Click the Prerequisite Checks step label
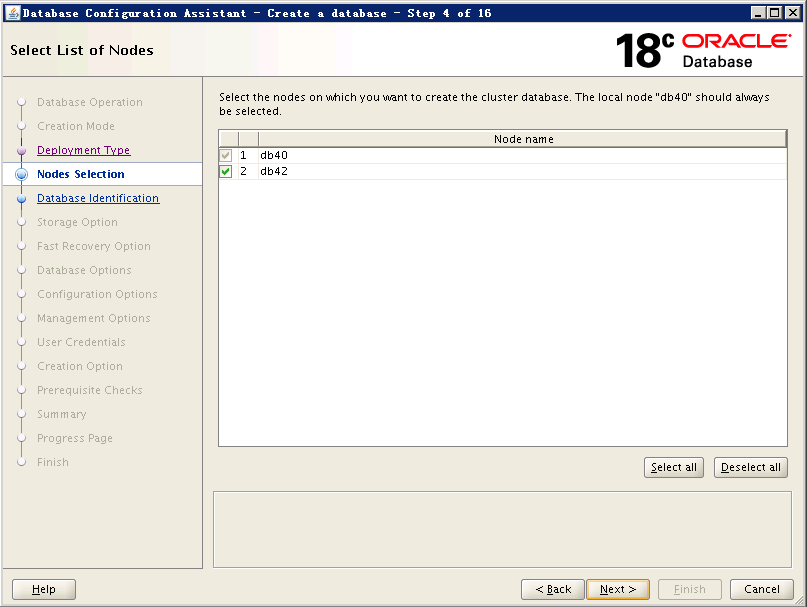The width and height of the screenshot is (807, 607). point(90,390)
